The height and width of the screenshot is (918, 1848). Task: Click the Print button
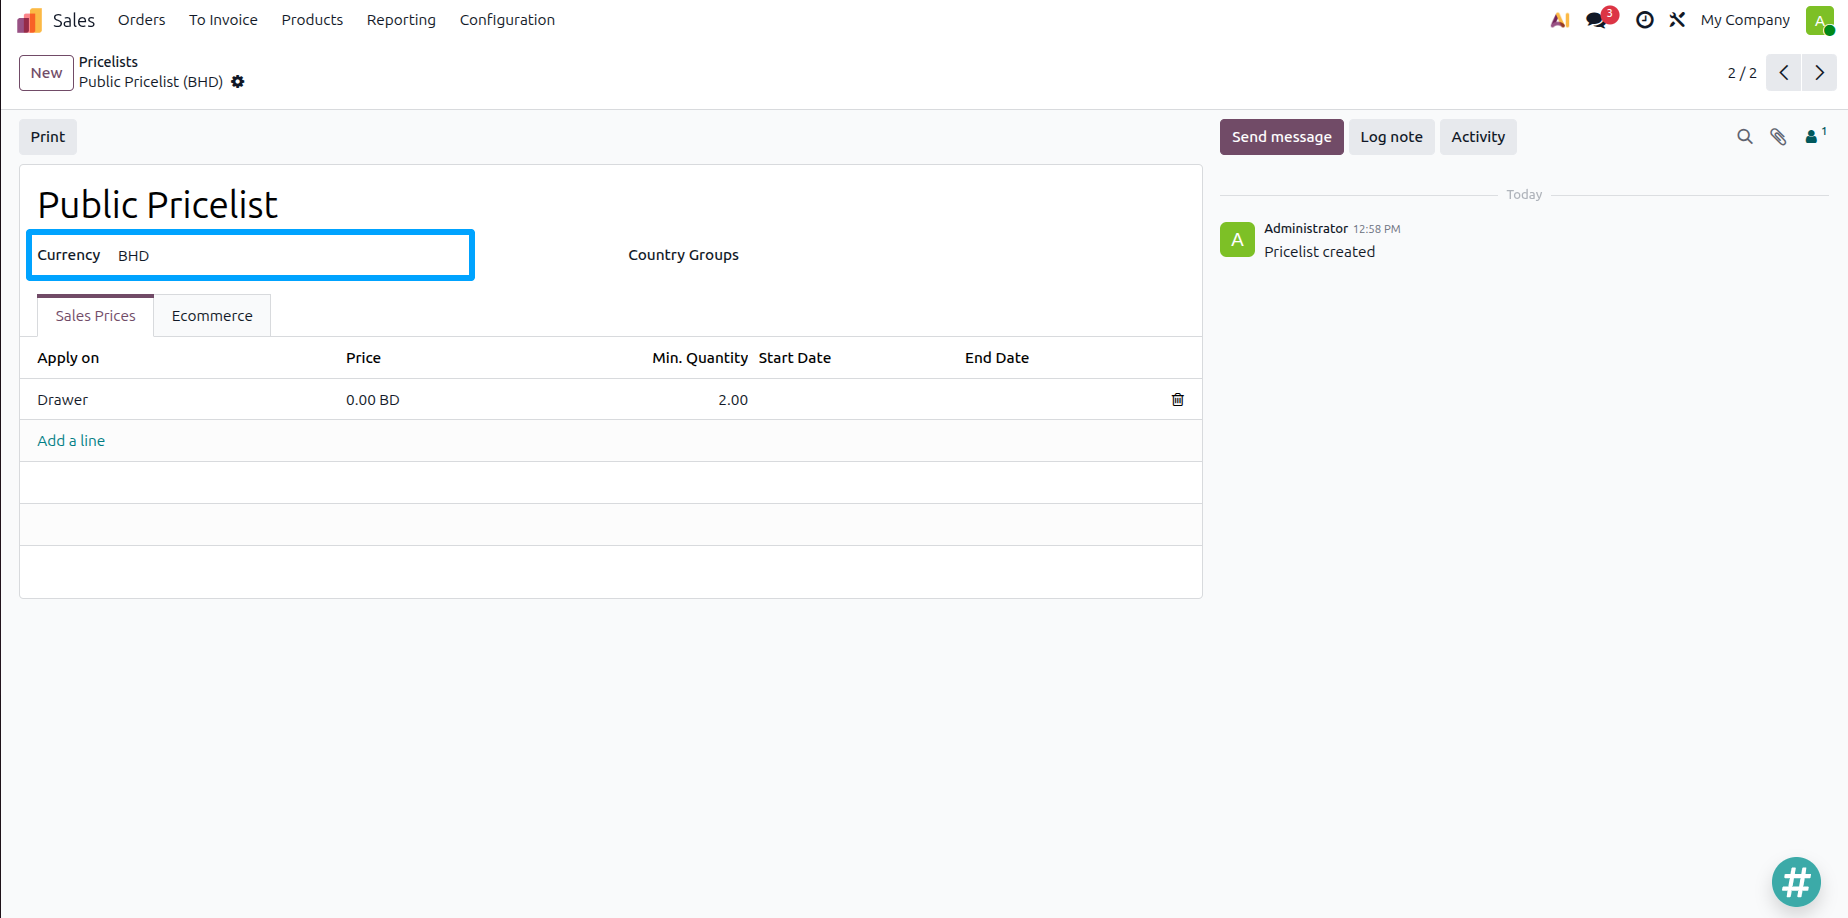[x=48, y=137]
